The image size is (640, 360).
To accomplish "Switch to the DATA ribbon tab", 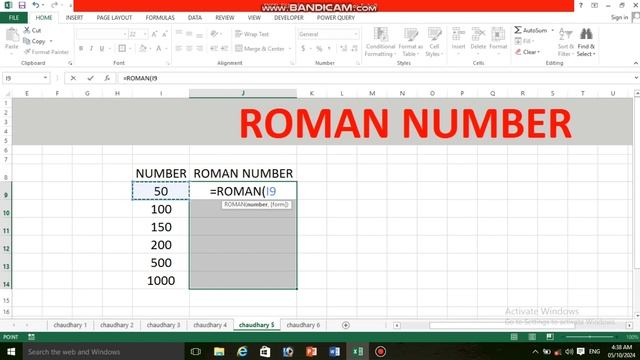I will (195, 18).
